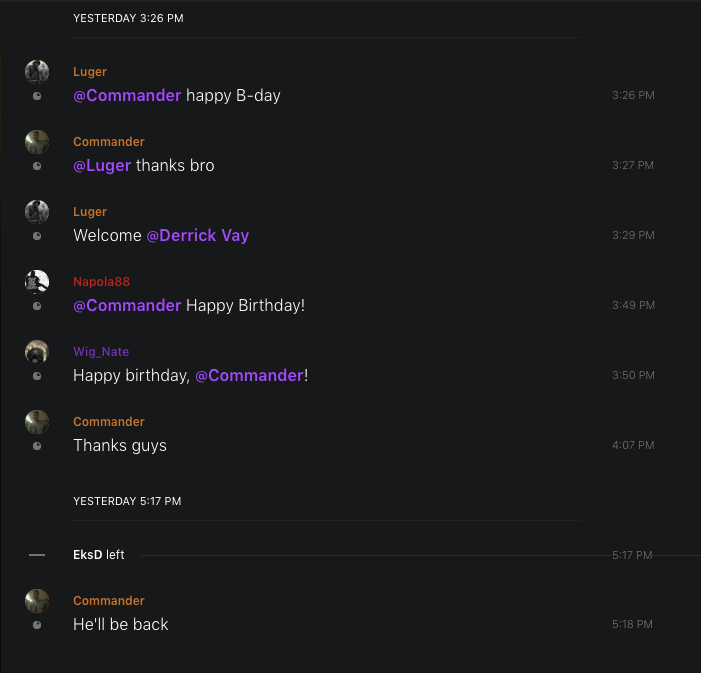Click the 3:26 PM message timestamp

click(x=633, y=96)
